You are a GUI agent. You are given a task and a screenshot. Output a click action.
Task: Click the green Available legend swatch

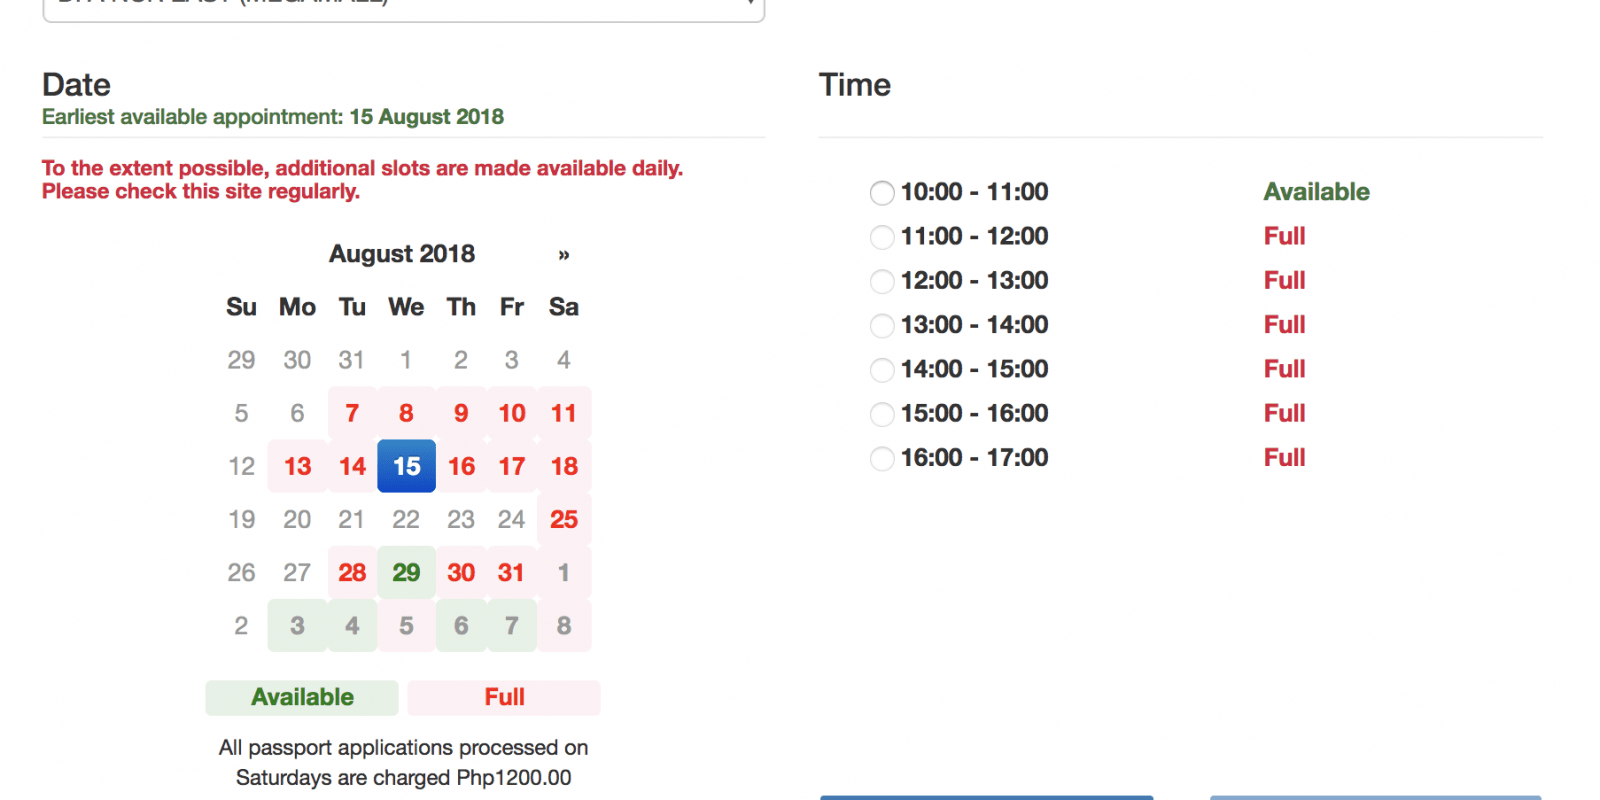tap(302, 697)
